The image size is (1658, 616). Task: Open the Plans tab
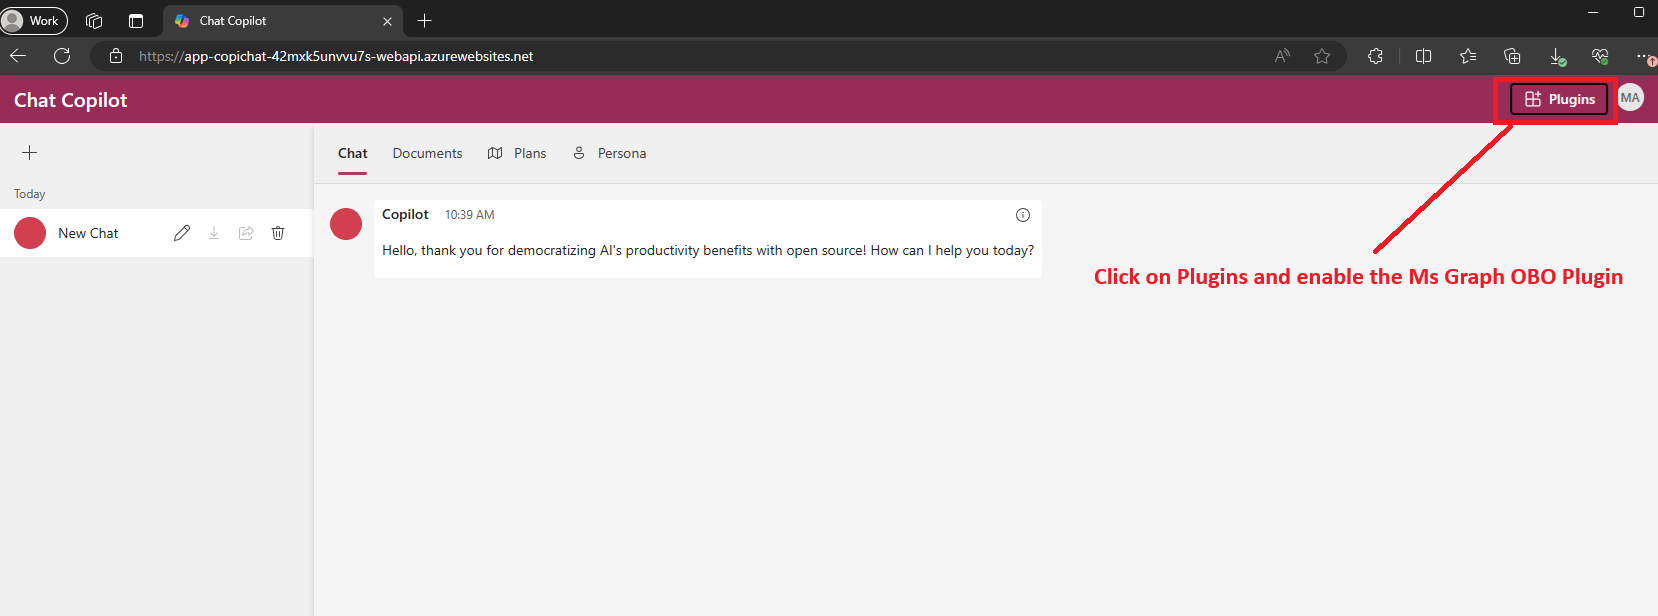point(517,153)
